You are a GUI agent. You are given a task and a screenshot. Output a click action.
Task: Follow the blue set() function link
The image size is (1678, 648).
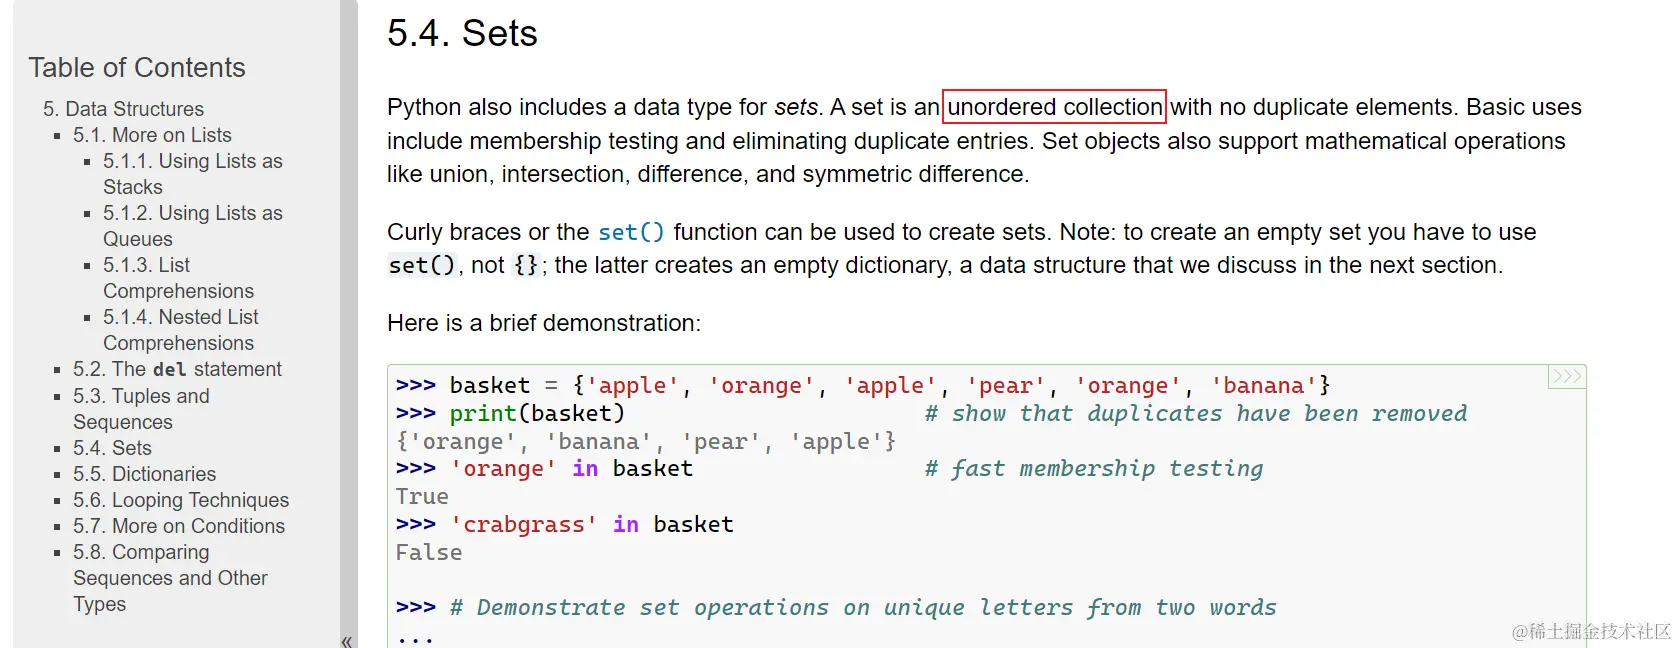pos(631,232)
